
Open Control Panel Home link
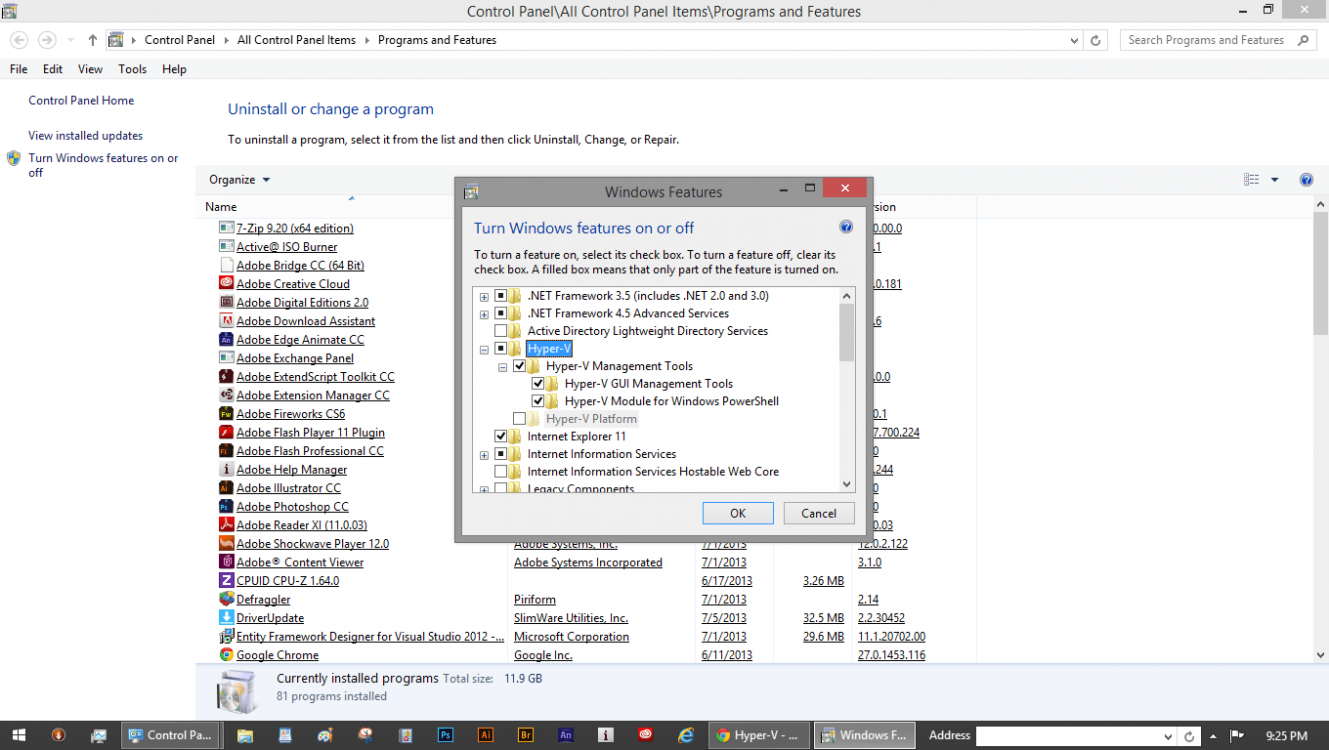81,100
